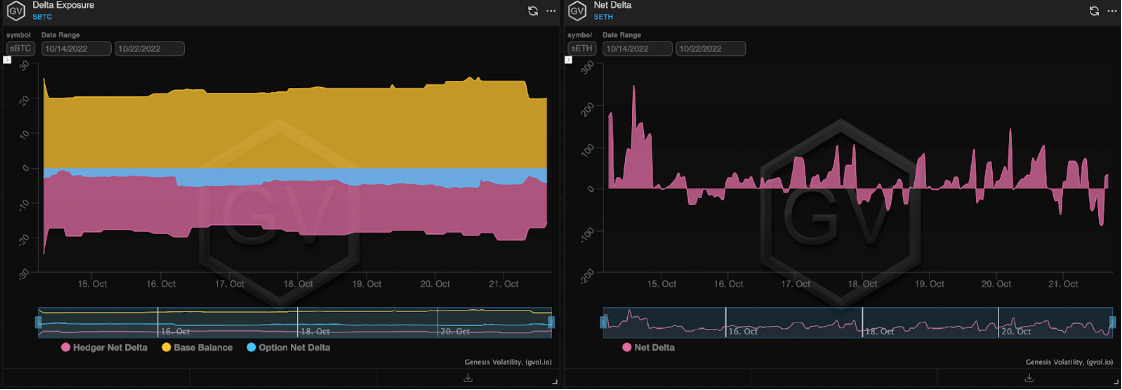This screenshot has width=1122, height=390.
Task: Refresh the Delta Exposure chart
Action: (x=532, y=11)
